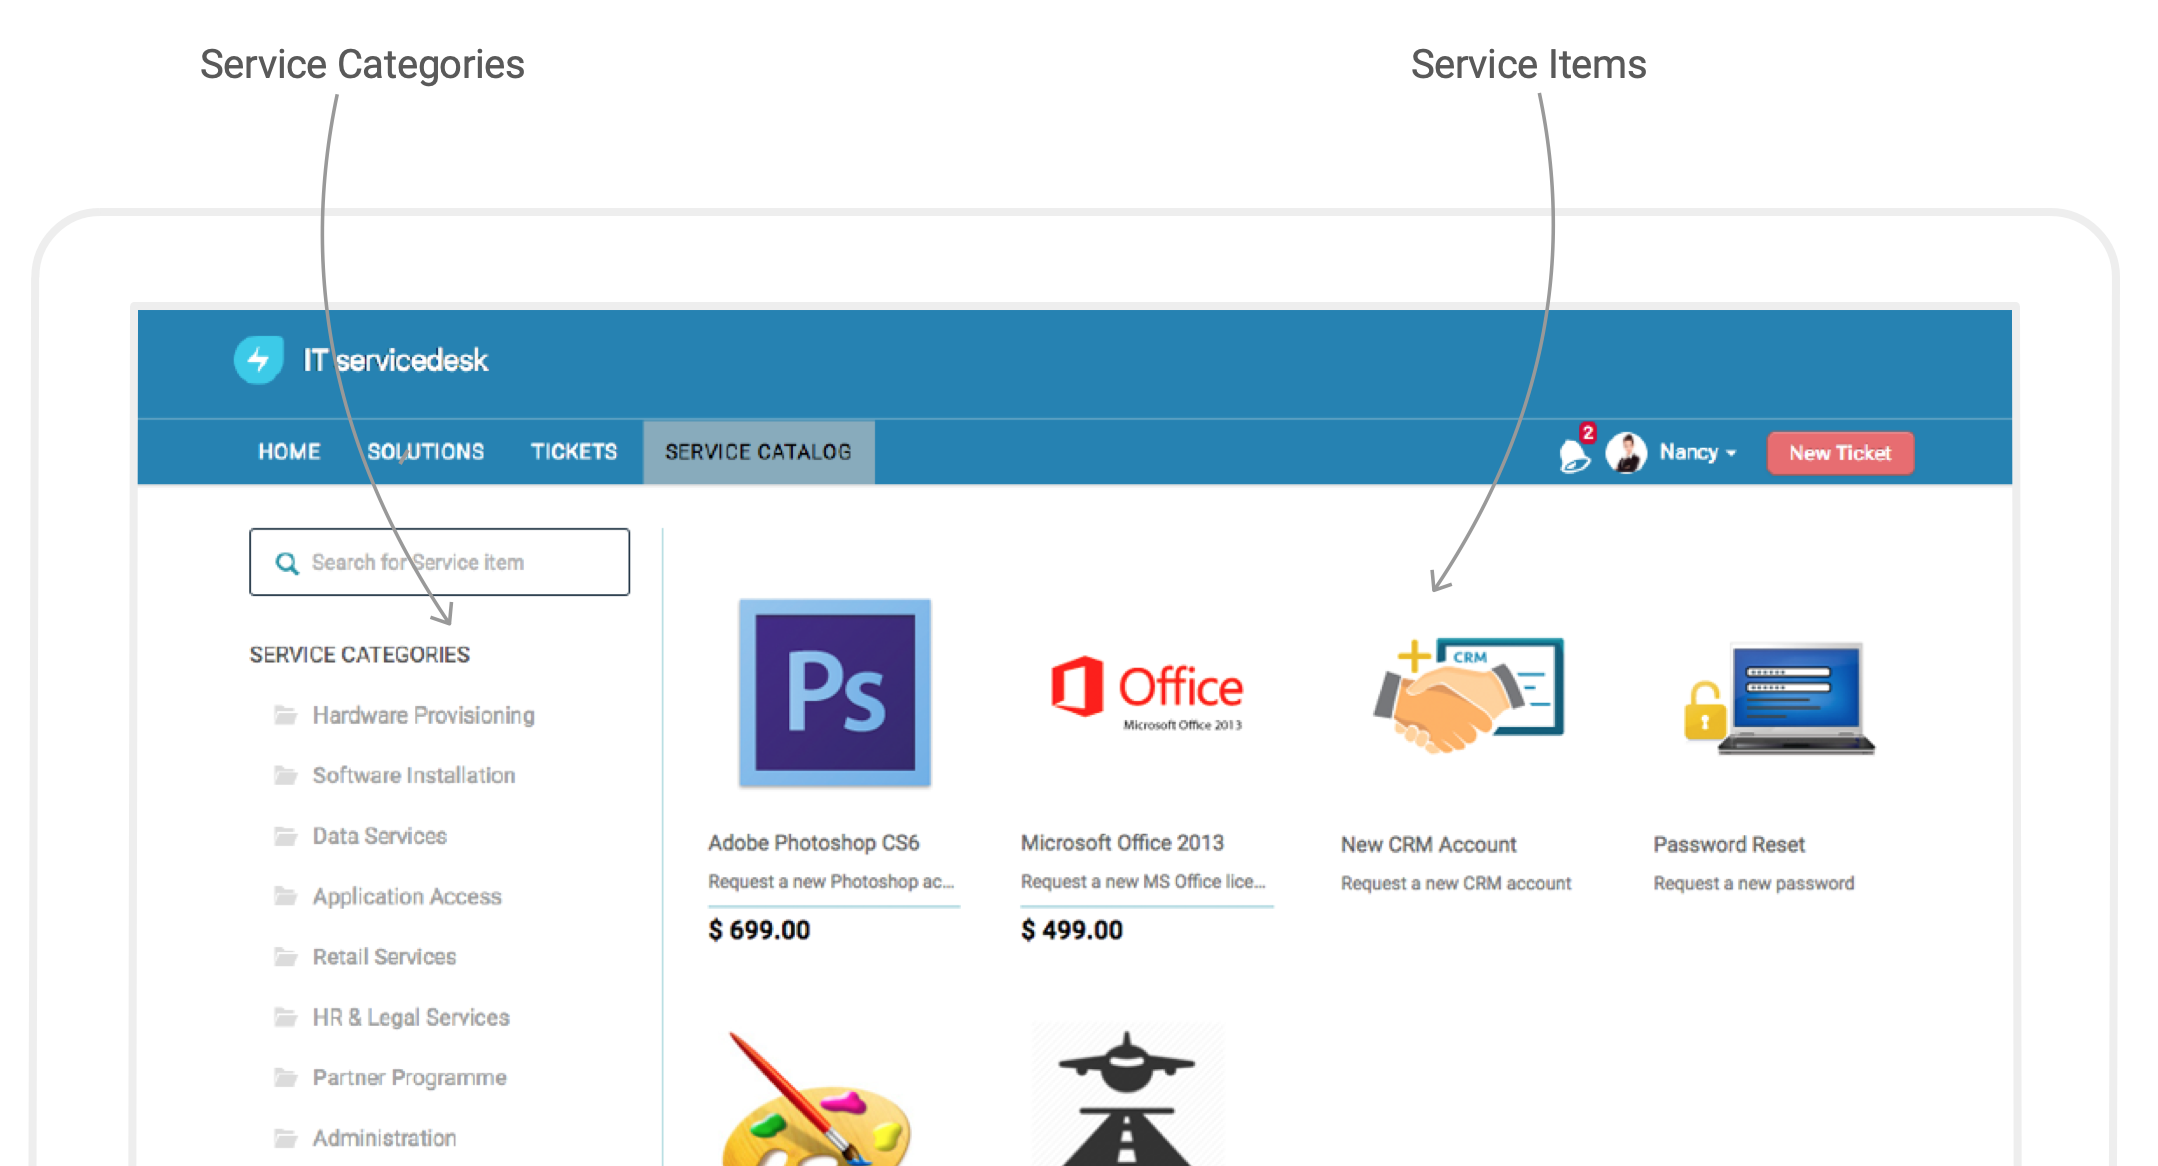Viewport: 2158px width, 1166px height.
Task: Click the IT servicedesk lightning logo
Action: tap(259, 360)
